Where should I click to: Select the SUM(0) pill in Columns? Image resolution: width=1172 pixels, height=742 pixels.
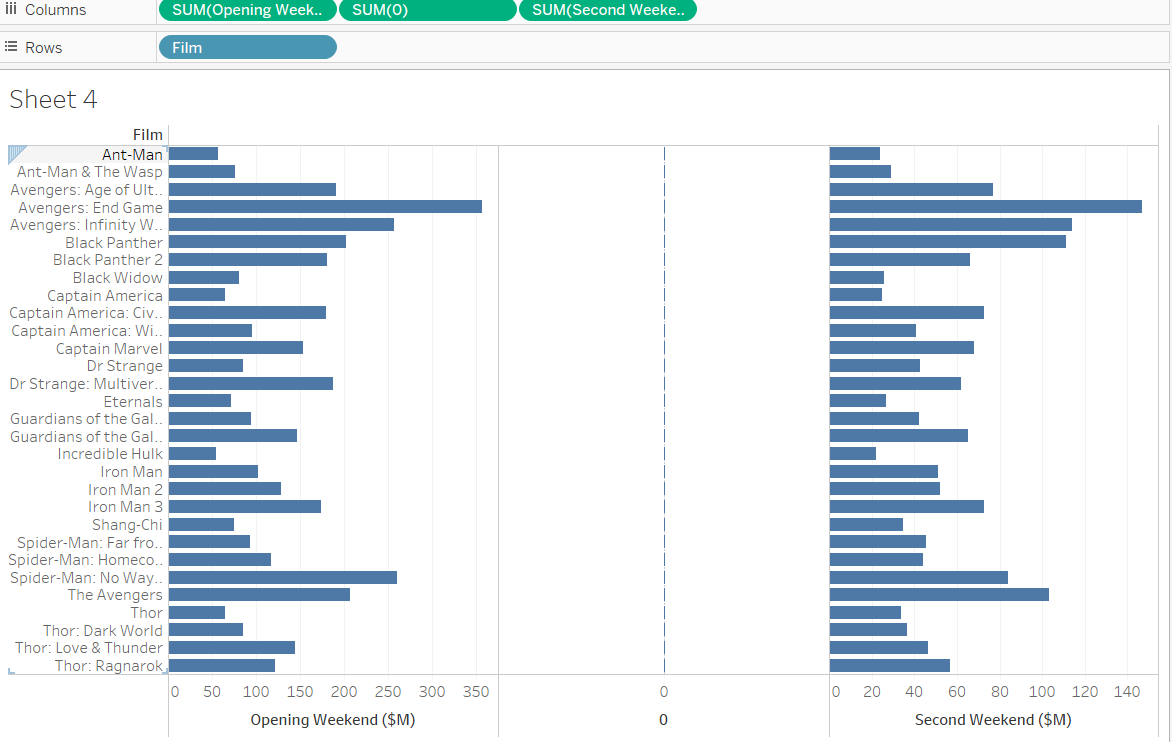pos(428,10)
